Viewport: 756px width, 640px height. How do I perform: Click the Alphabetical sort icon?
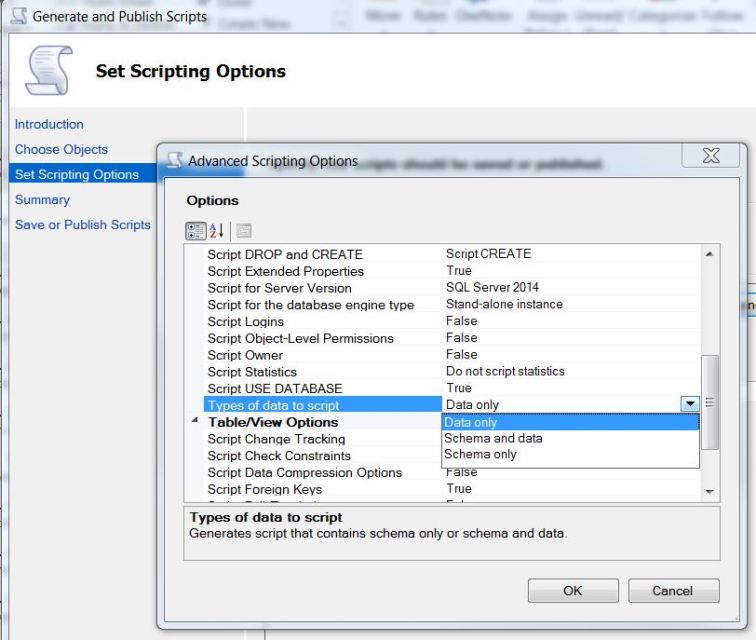[x=216, y=231]
